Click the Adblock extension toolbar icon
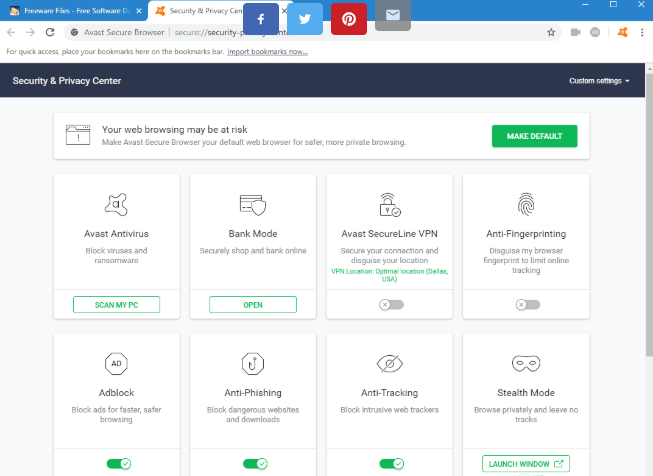The image size is (653, 476). (595, 32)
